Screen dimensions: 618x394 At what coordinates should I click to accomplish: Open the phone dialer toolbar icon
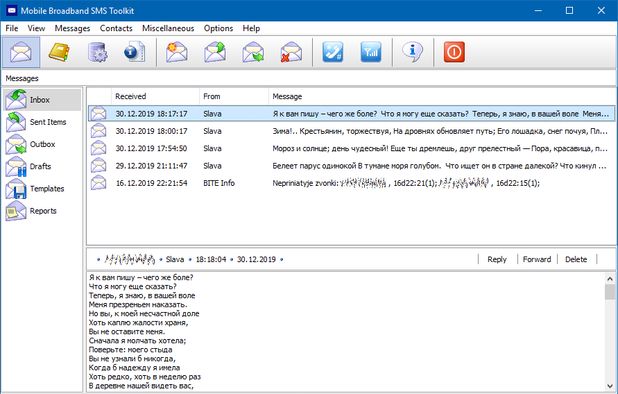(x=333, y=52)
